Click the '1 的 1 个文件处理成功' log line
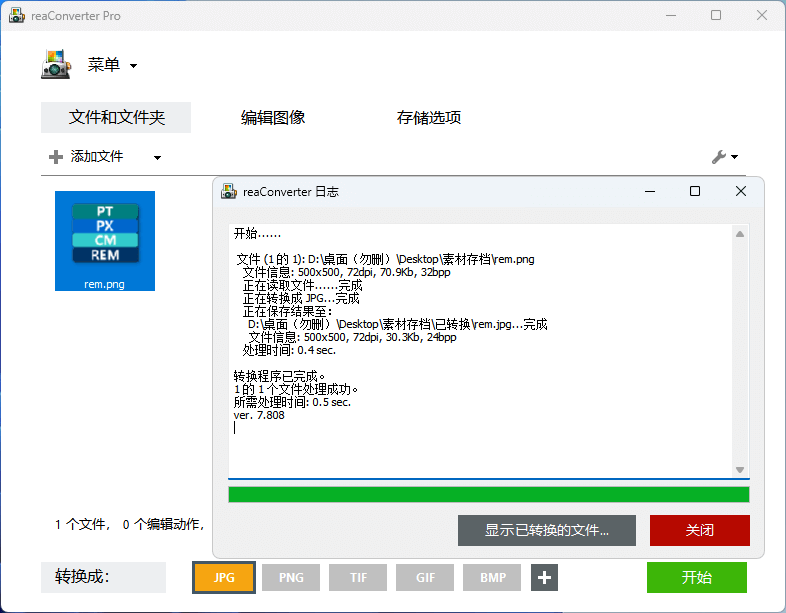The height and width of the screenshot is (613, 786). (296, 389)
